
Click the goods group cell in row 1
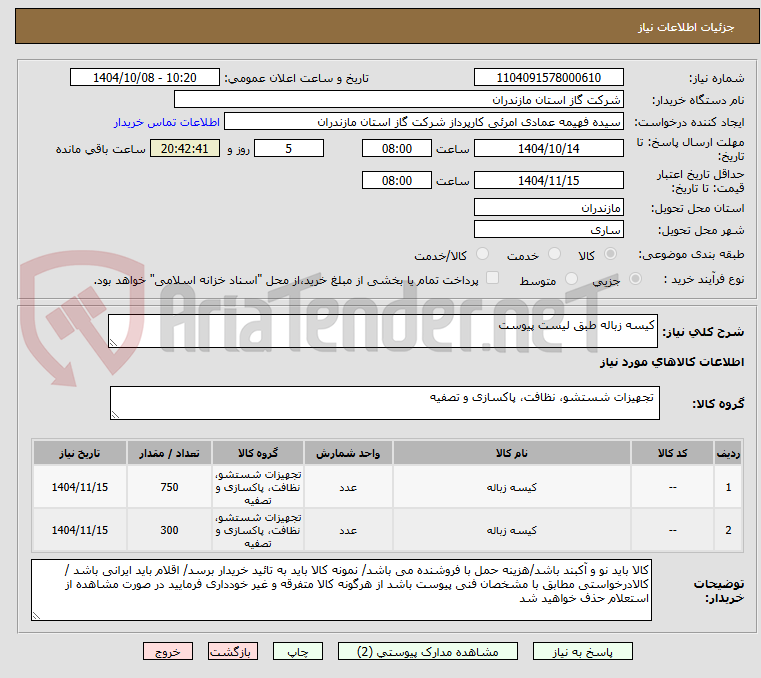[x=258, y=487]
